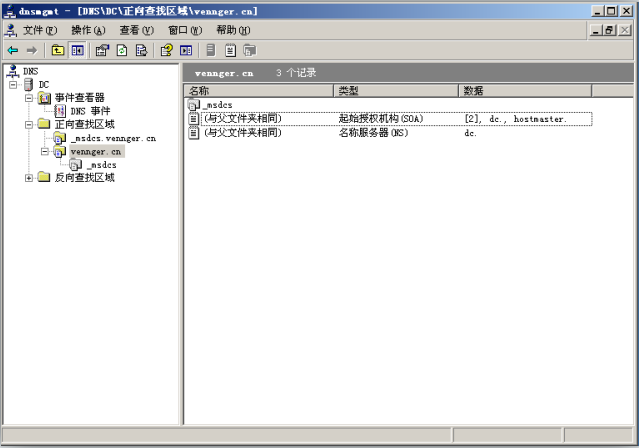Image resolution: width=639 pixels, height=448 pixels.
Task: Open the 查看(V) menu
Action: click(137, 30)
